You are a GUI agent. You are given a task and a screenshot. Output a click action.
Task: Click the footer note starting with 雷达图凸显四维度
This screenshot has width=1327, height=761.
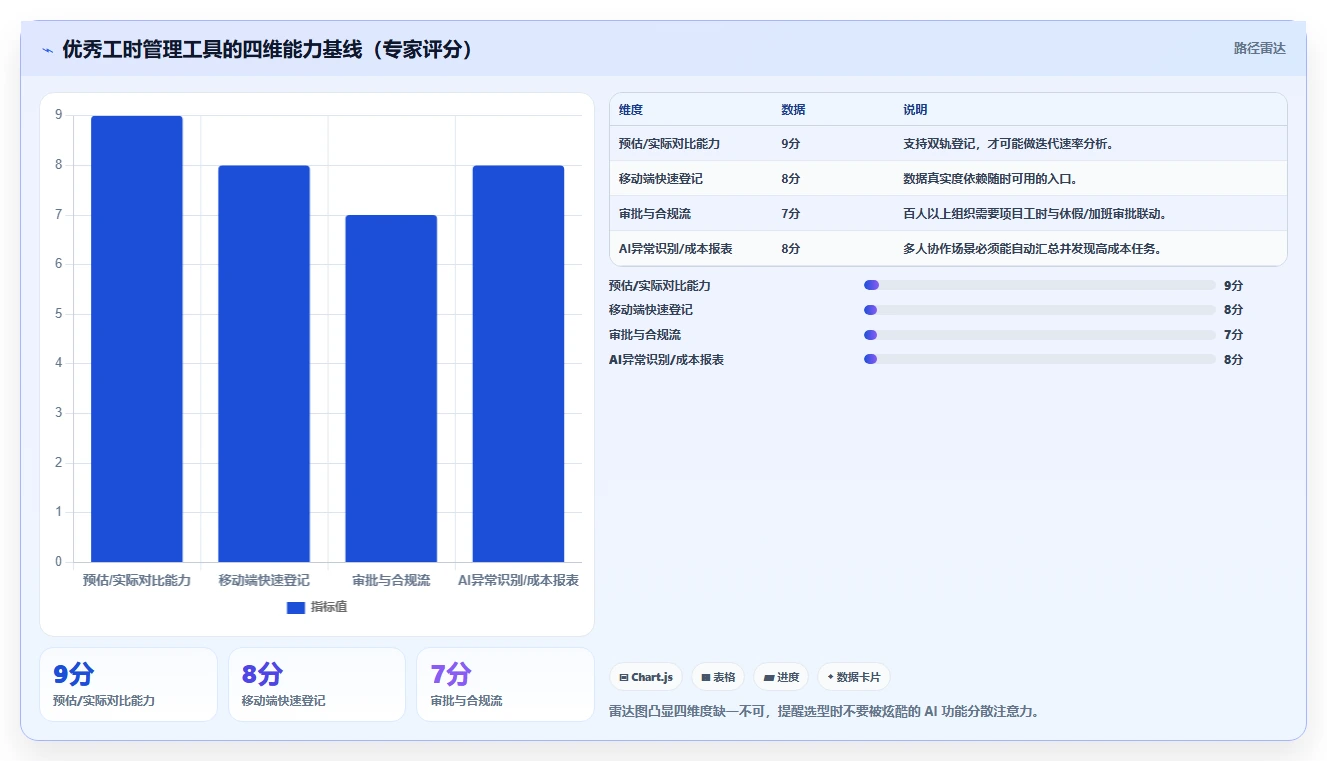825,712
